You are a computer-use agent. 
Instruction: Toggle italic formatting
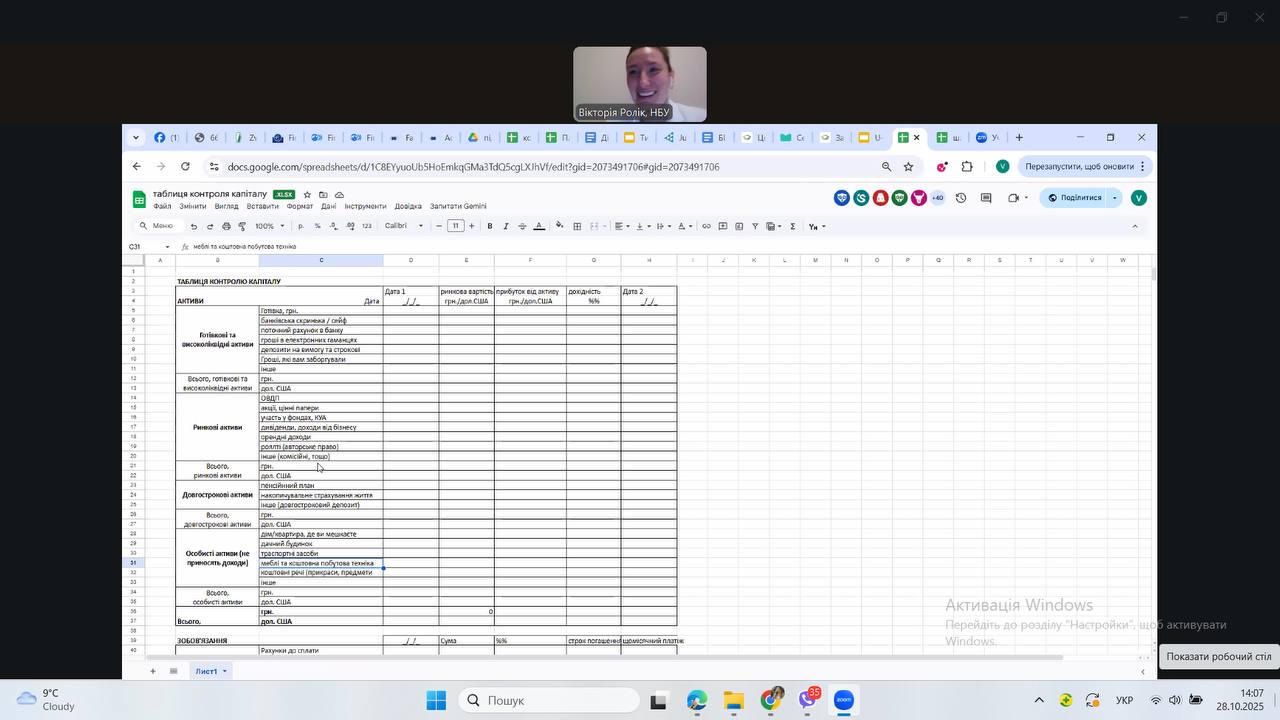(x=506, y=226)
